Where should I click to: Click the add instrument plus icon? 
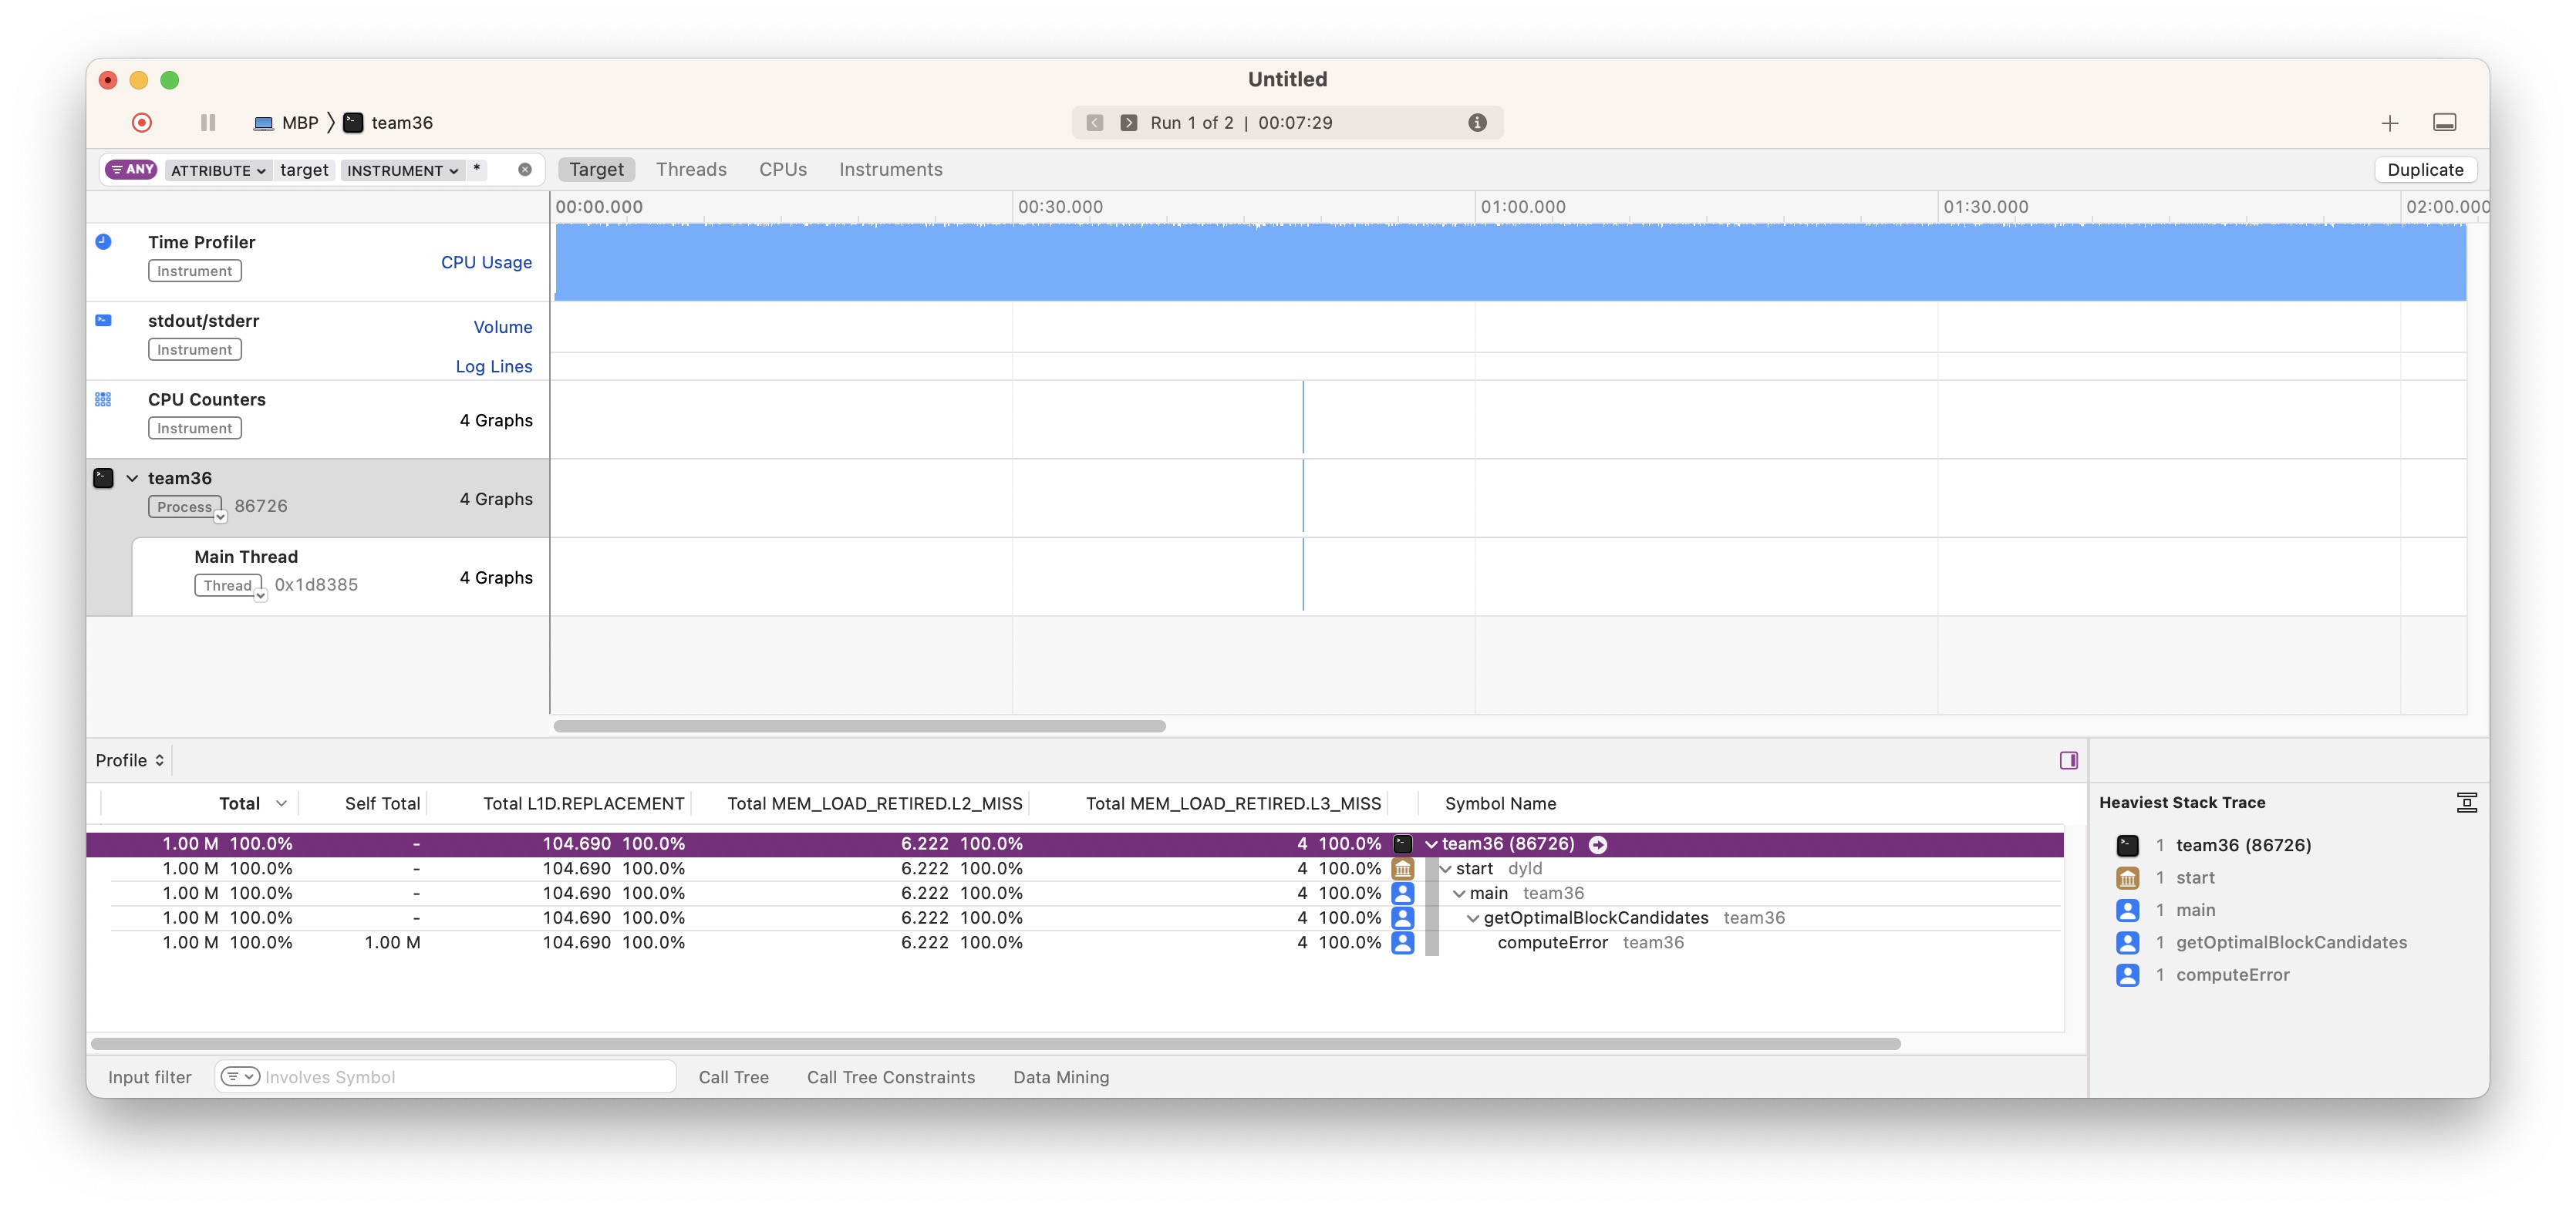(x=2390, y=122)
